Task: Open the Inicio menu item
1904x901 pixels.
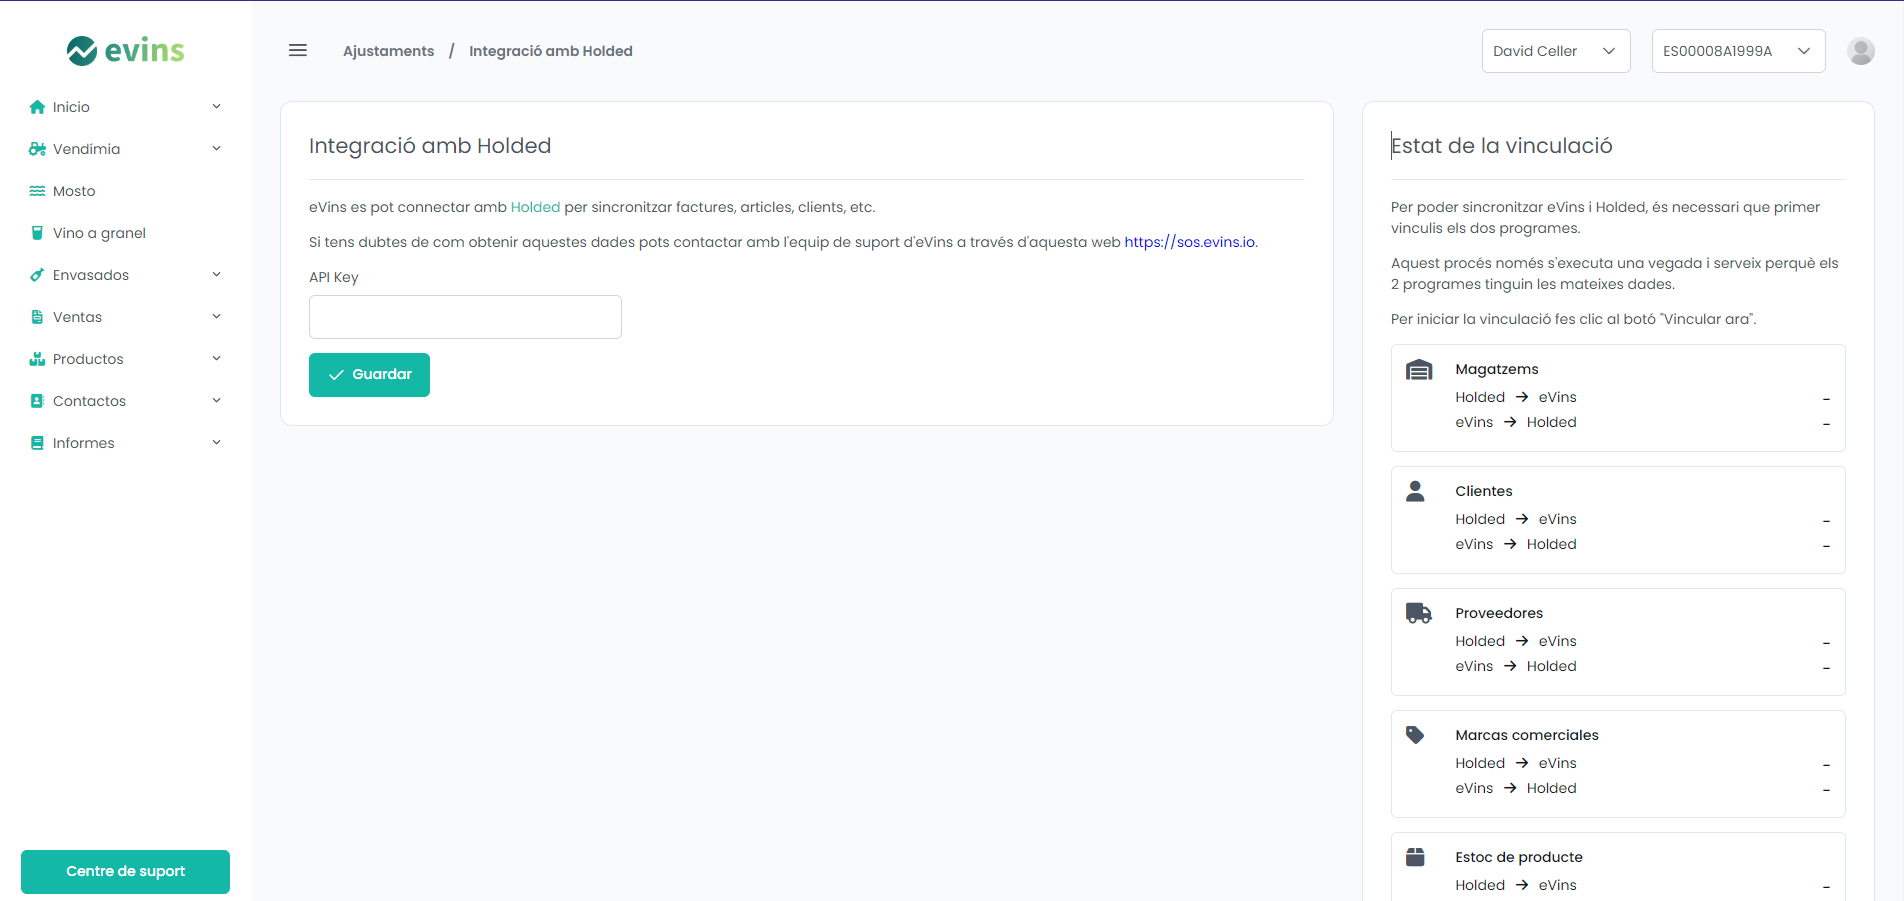Action: point(126,107)
